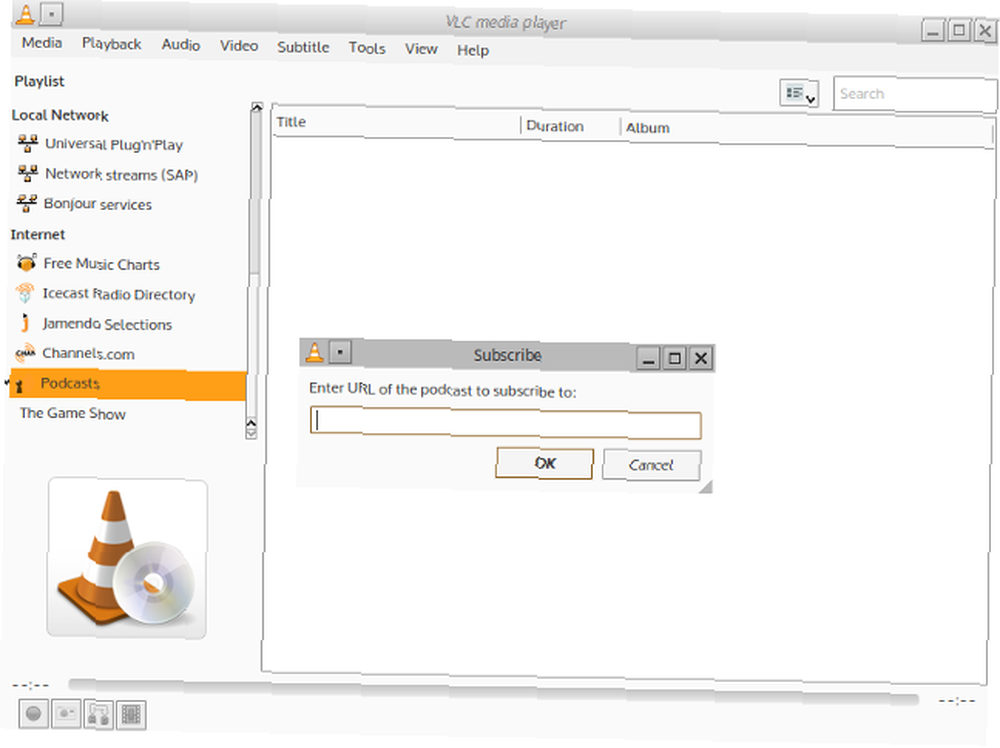Open the Video menu

239,46
